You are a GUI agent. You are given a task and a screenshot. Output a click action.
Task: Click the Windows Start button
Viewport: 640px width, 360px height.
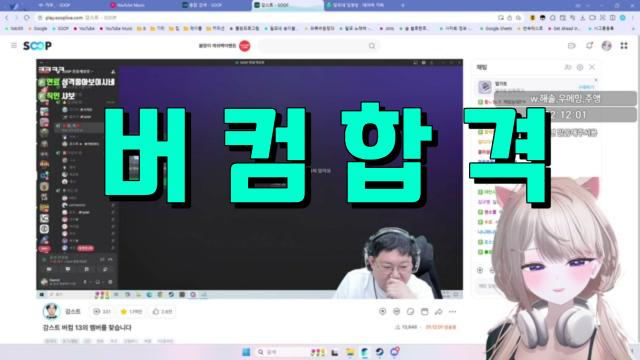click(246, 352)
